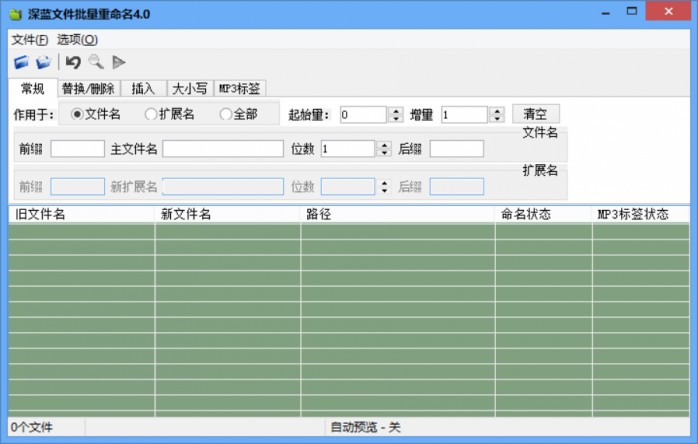This screenshot has height=444, width=698.
Task: Click the magnifier preview toolbar icon
Action: [96, 62]
